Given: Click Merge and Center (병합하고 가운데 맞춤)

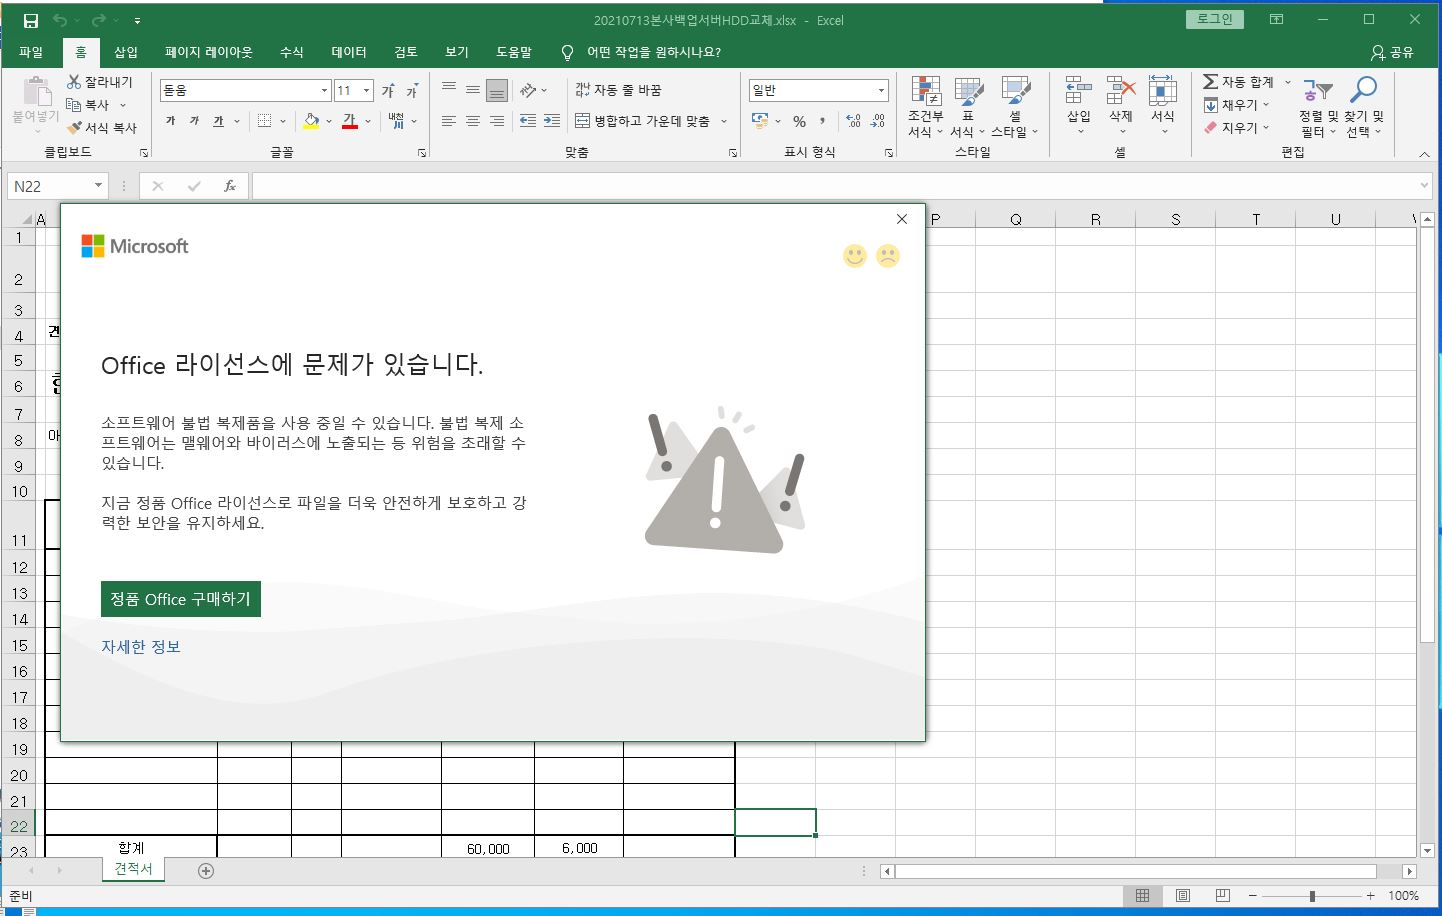Looking at the screenshot, I should 642,121.
